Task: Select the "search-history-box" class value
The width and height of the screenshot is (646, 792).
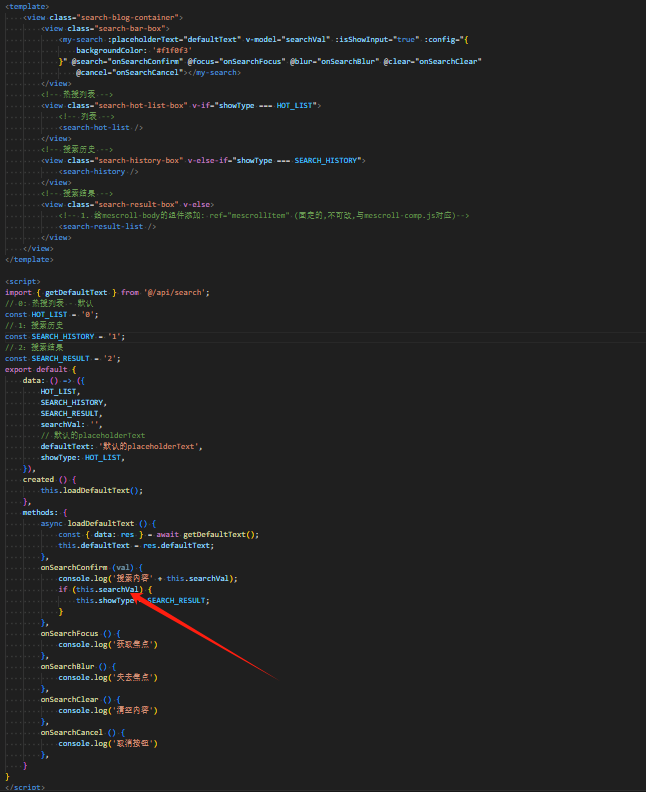Action: tap(138, 161)
